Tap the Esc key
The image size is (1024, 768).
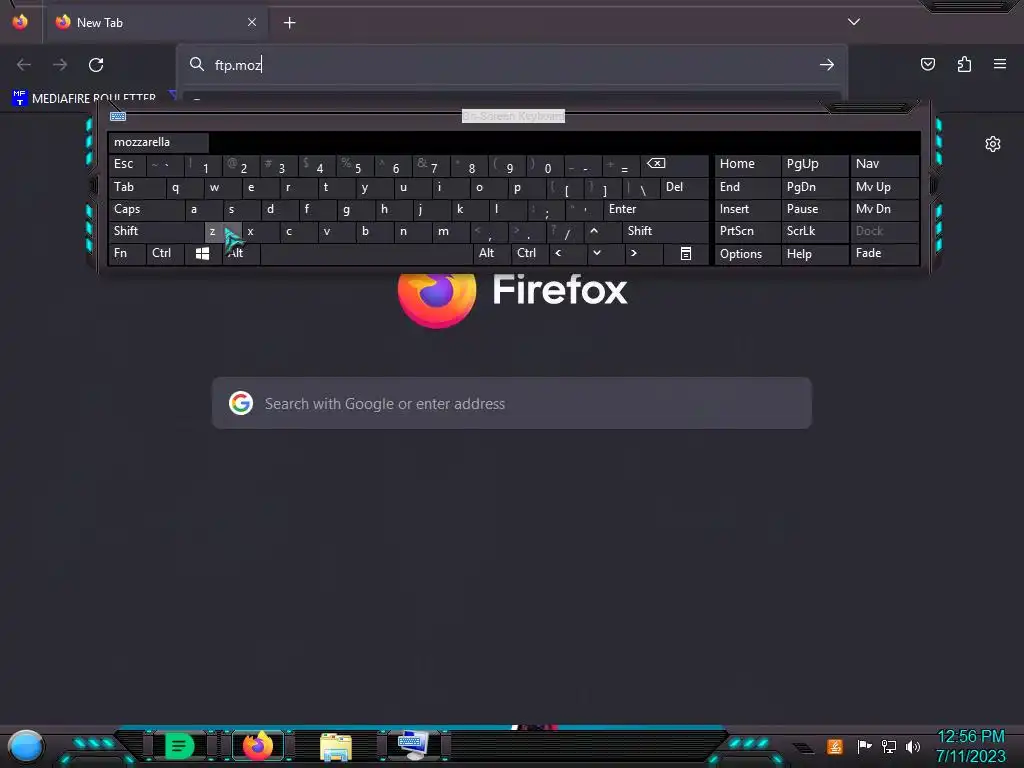127,165
